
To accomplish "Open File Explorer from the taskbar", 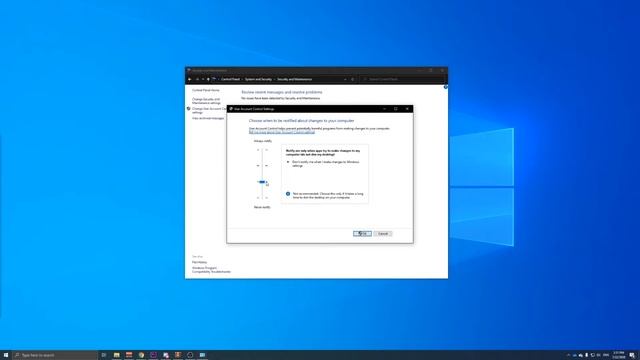I will point(117,355).
